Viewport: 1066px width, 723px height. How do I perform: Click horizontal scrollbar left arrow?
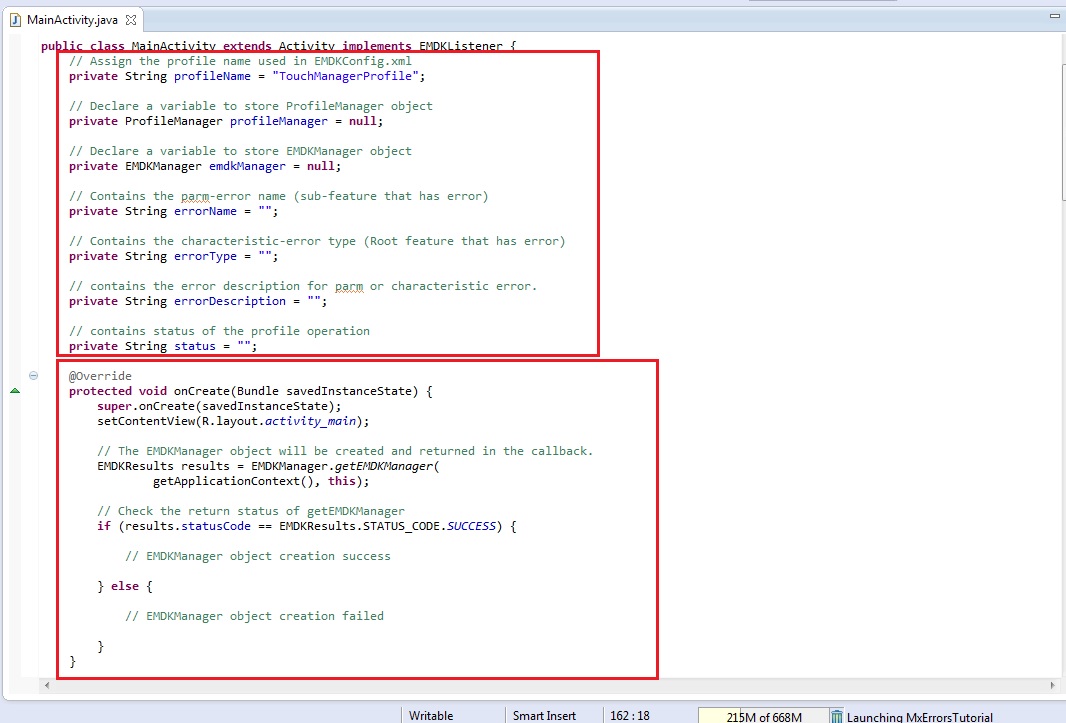(x=45, y=685)
